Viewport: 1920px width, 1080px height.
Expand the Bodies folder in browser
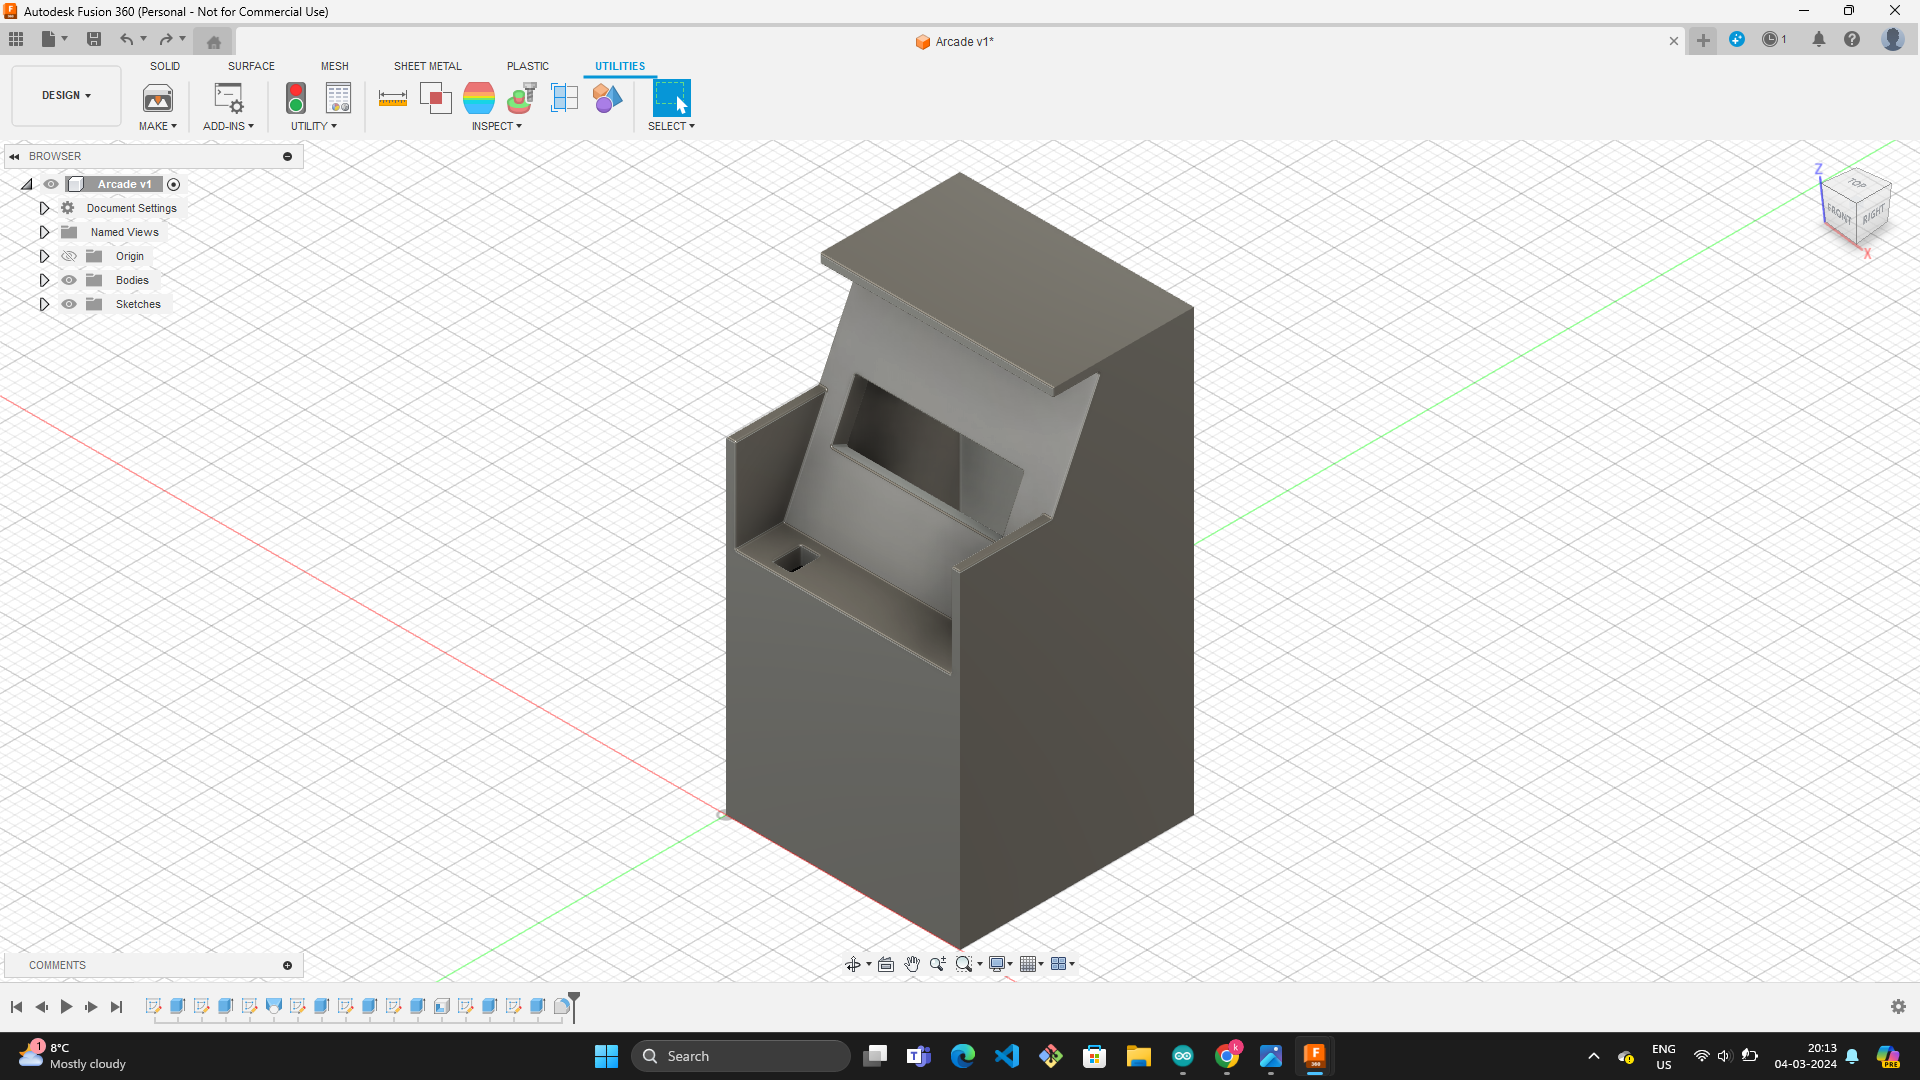45,280
